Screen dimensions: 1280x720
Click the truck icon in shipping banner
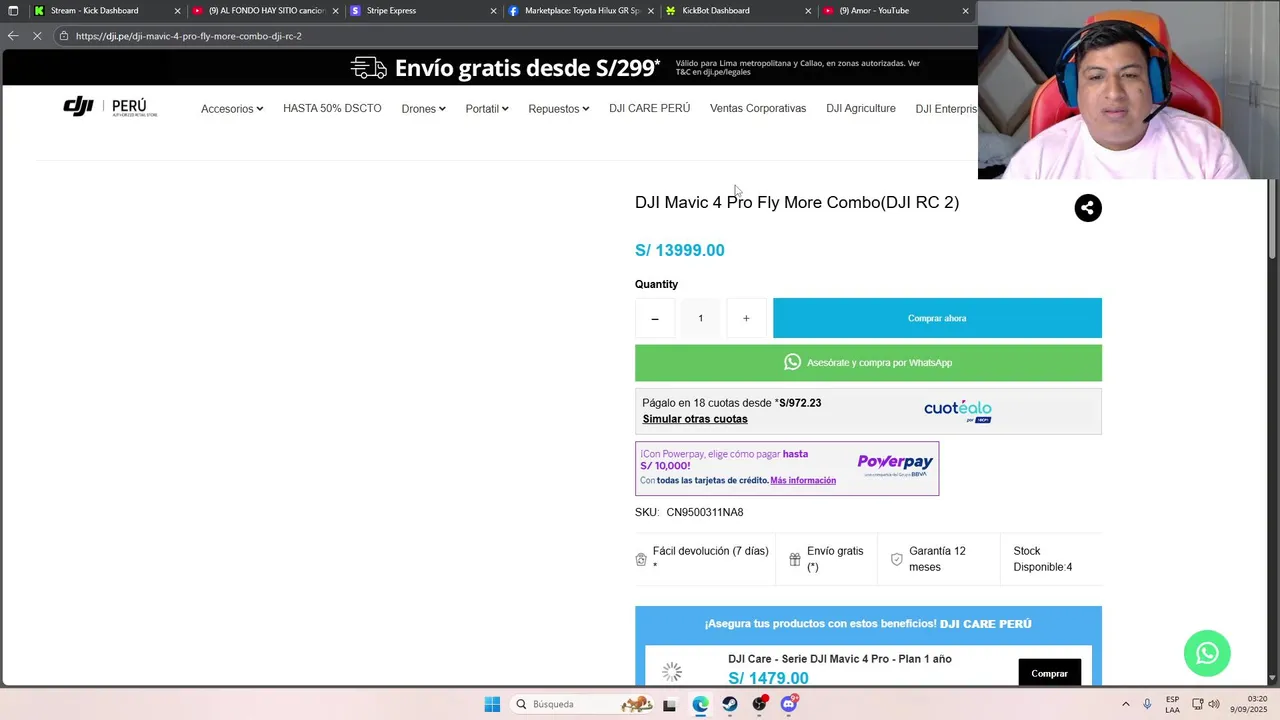[368, 68]
